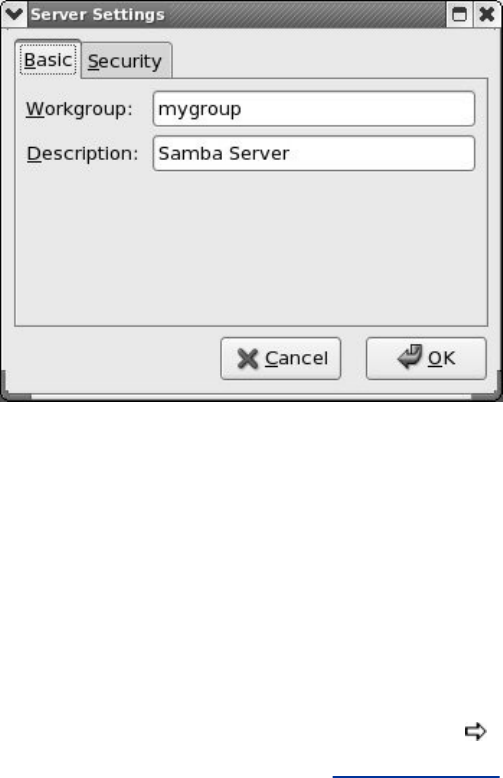Maximize the Server Settings window
The width and height of the screenshot is (503, 778).
click(459, 14)
